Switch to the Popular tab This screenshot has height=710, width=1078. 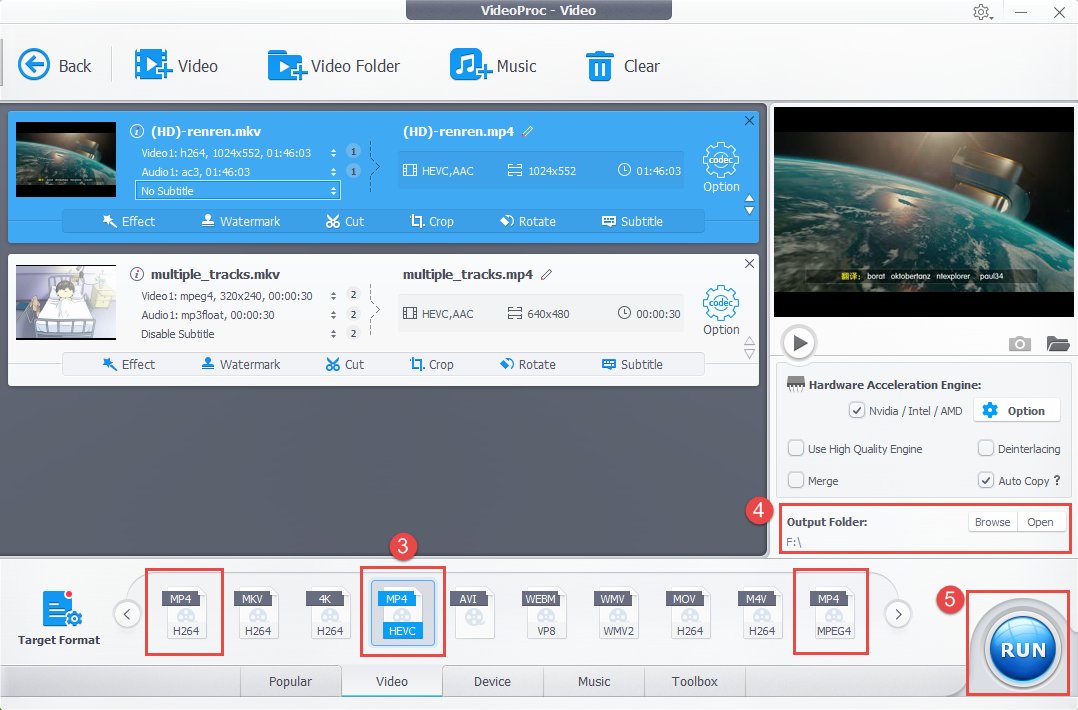pyautogui.click(x=290, y=681)
